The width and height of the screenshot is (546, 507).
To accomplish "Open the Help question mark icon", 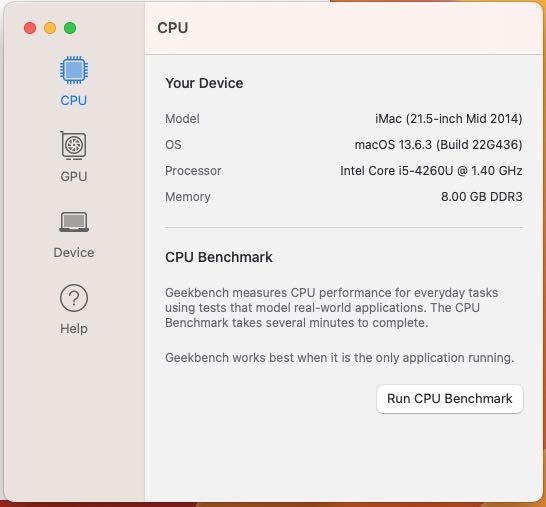I will pos(74,298).
